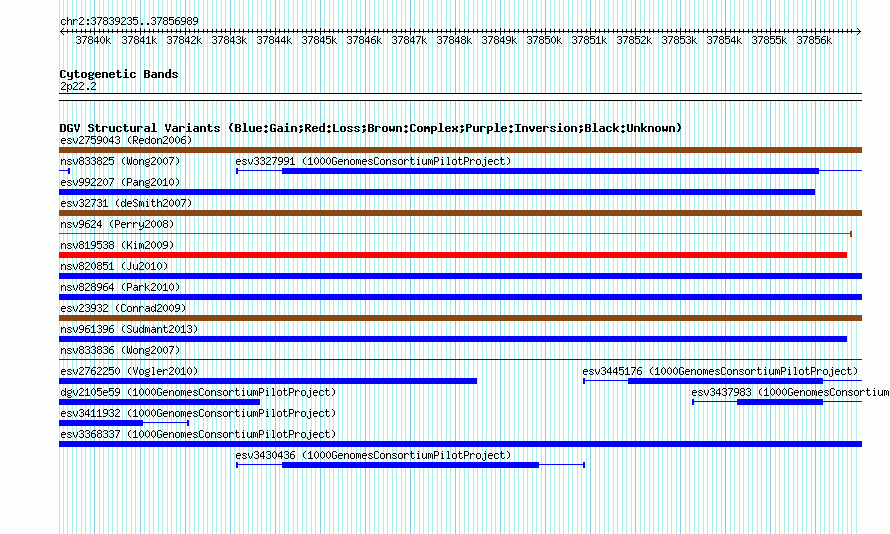Click the Cytogenetic Bands track title

[x=119, y=74]
